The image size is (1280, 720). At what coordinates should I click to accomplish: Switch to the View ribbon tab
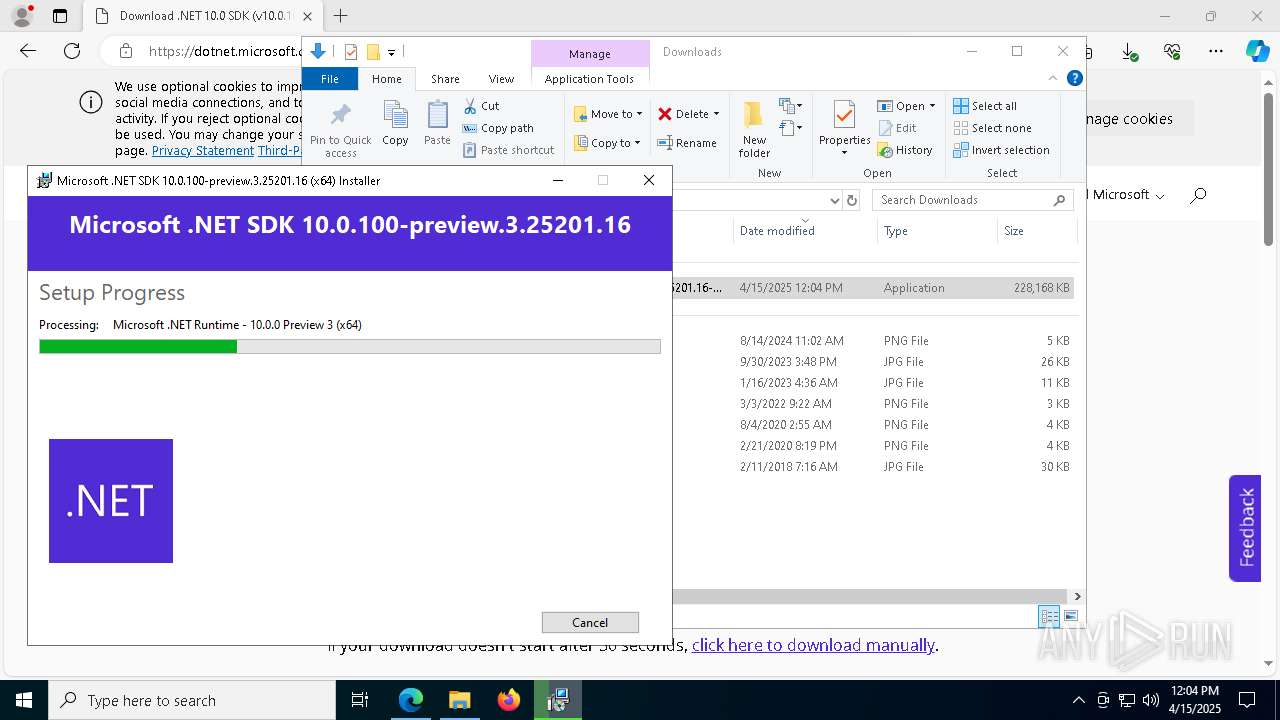coord(501,79)
